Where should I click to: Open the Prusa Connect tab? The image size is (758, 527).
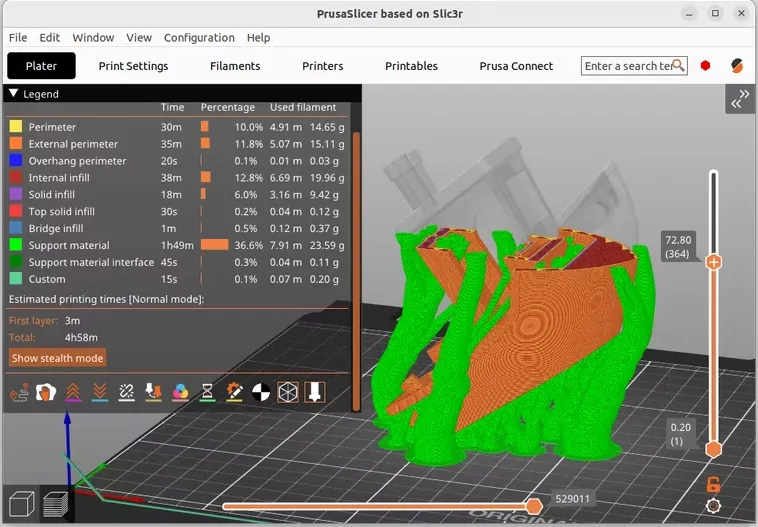tap(516, 66)
